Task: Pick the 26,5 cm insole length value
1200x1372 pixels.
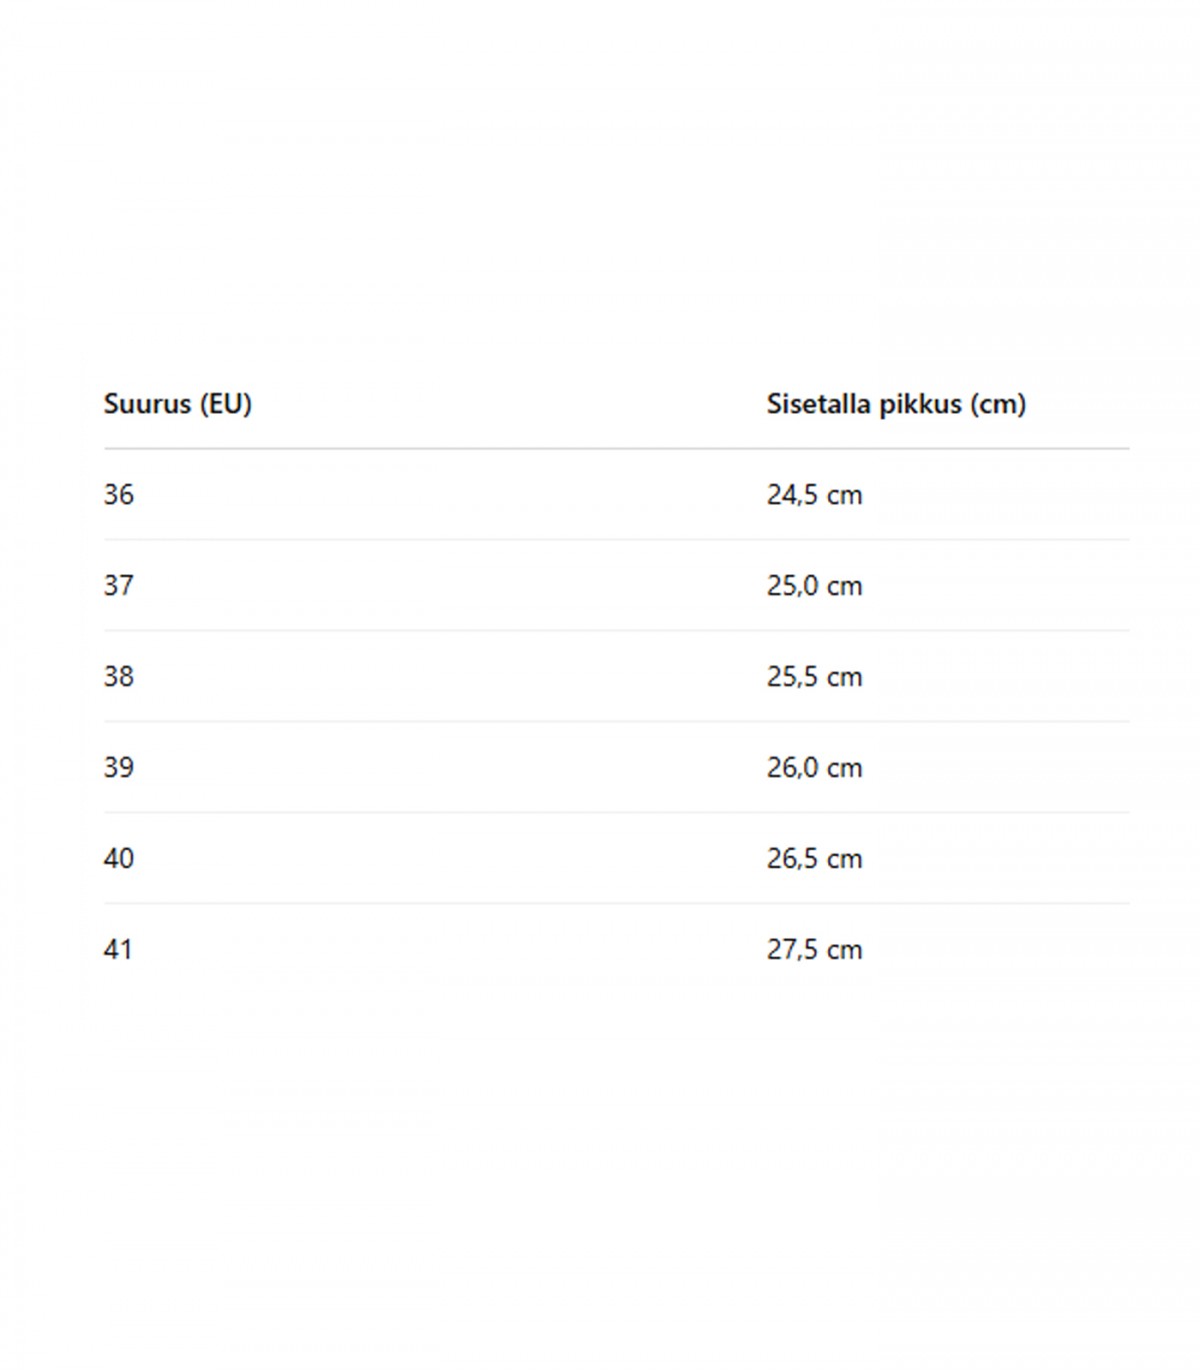Action: click(814, 859)
